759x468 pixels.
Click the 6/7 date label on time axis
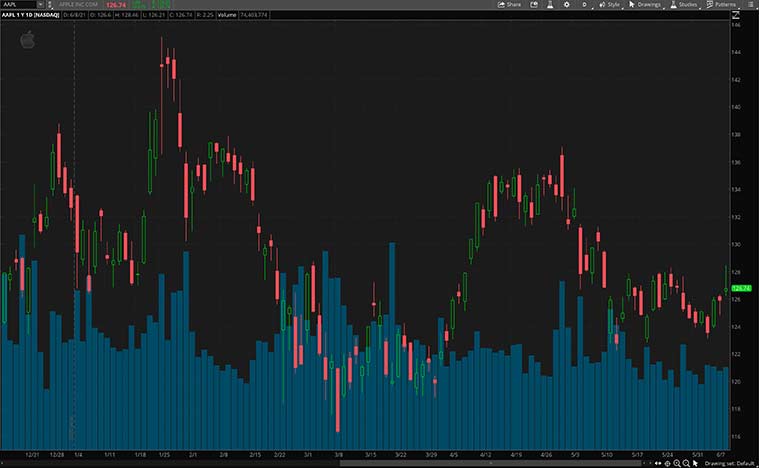tap(721, 455)
